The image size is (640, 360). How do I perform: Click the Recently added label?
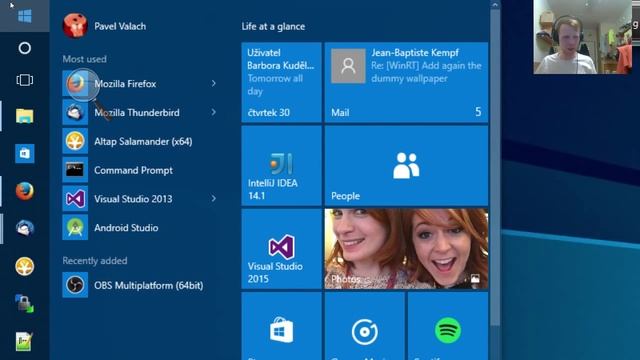(x=95, y=260)
